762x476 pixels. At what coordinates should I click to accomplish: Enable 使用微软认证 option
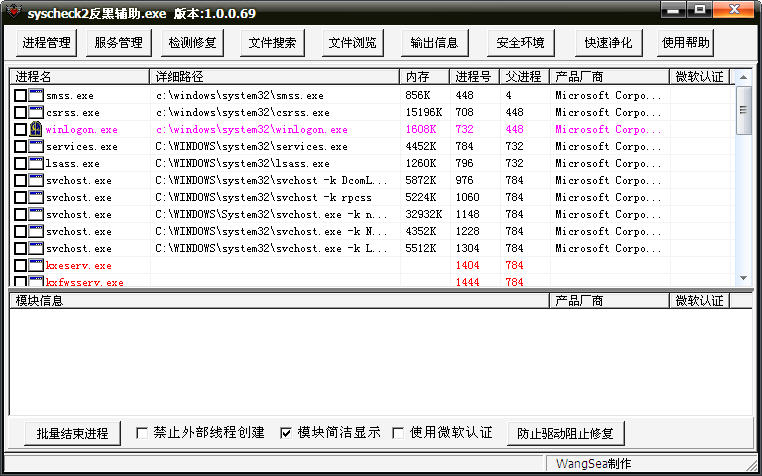pyautogui.click(x=398, y=433)
